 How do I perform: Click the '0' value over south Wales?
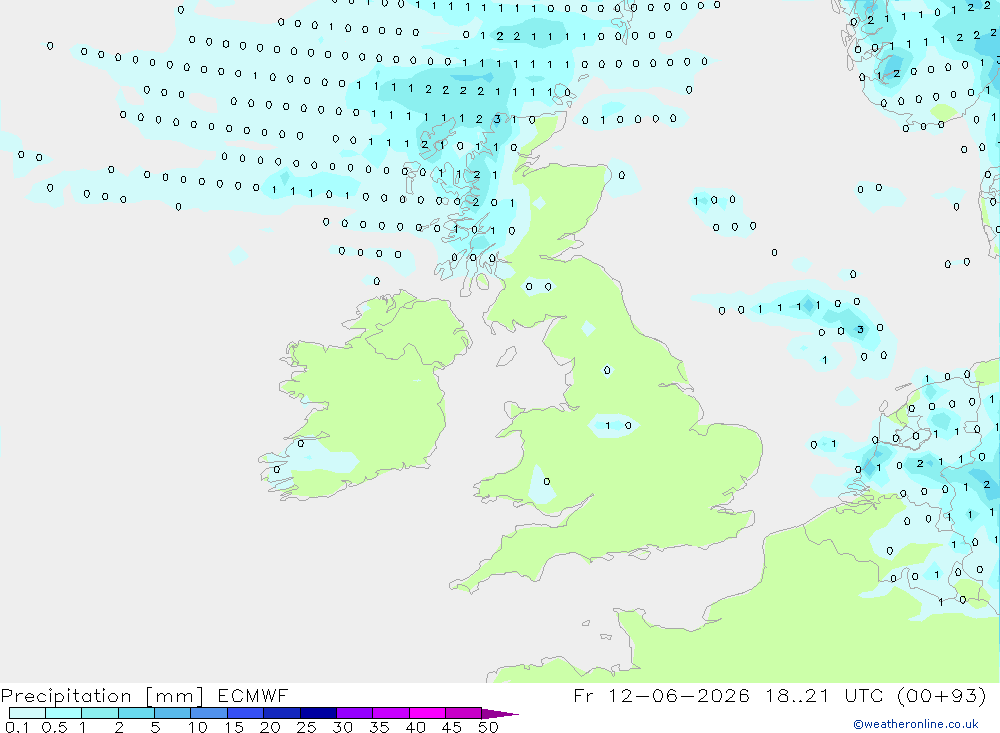(x=547, y=482)
